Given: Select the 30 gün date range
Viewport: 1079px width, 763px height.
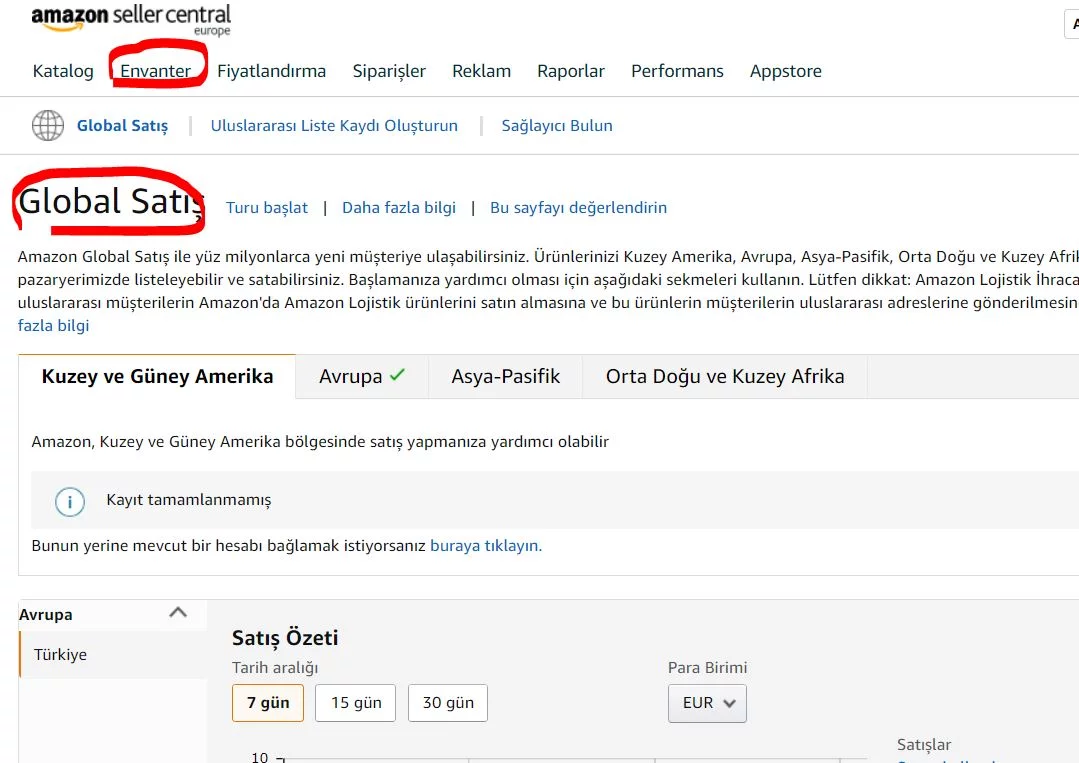Looking at the screenshot, I should tap(447, 703).
